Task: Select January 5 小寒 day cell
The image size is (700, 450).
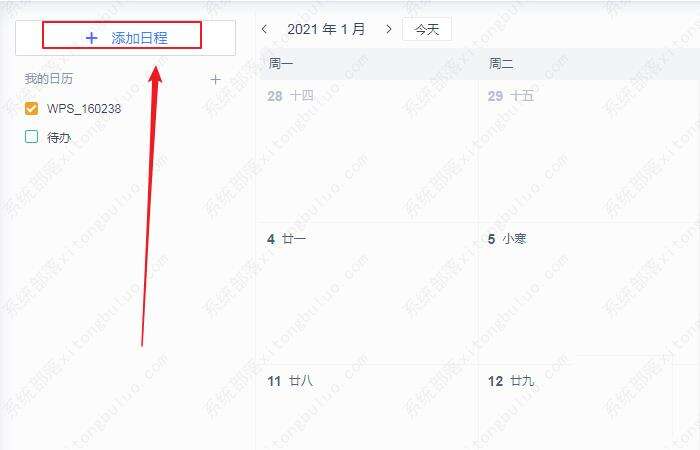Action: tap(589, 293)
